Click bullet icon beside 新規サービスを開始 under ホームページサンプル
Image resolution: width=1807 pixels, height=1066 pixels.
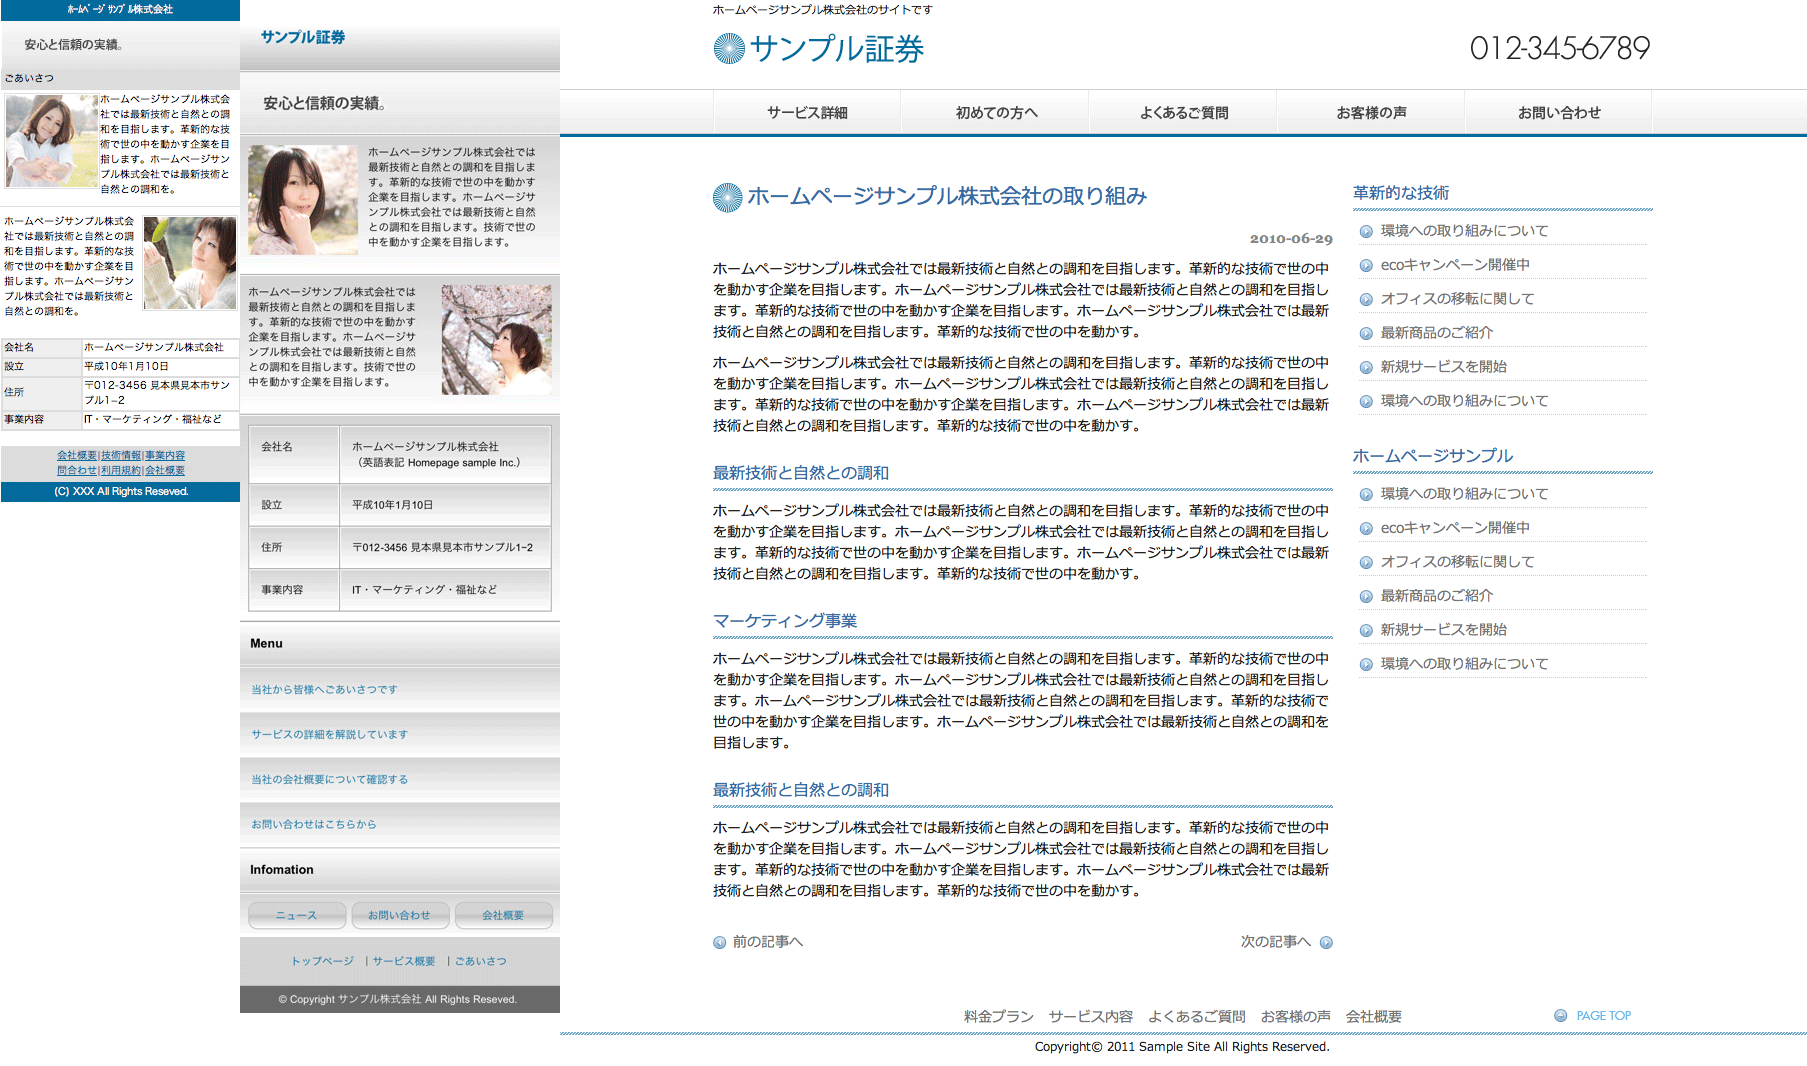(1366, 630)
